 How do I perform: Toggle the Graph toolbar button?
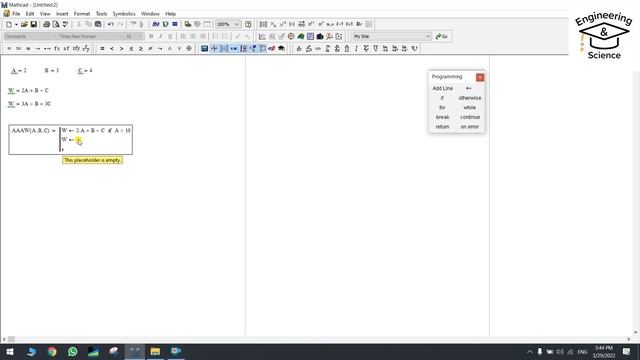point(214,49)
